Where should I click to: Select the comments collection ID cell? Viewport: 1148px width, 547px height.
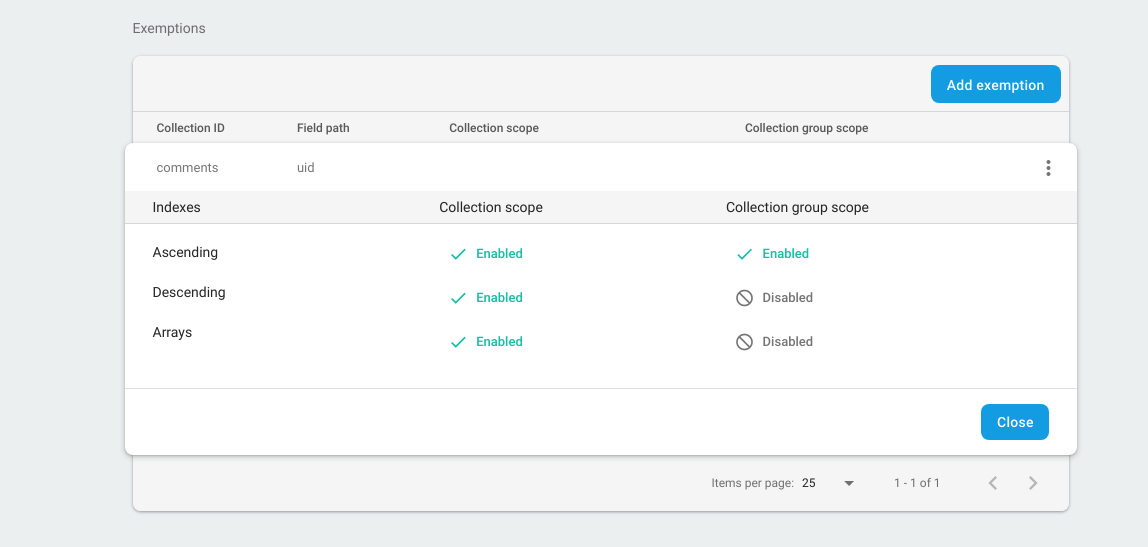tap(187, 168)
